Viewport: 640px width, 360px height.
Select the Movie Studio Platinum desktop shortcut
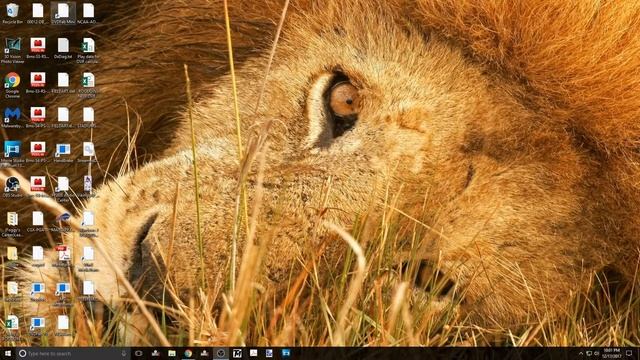pyautogui.click(x=12, y=154)
